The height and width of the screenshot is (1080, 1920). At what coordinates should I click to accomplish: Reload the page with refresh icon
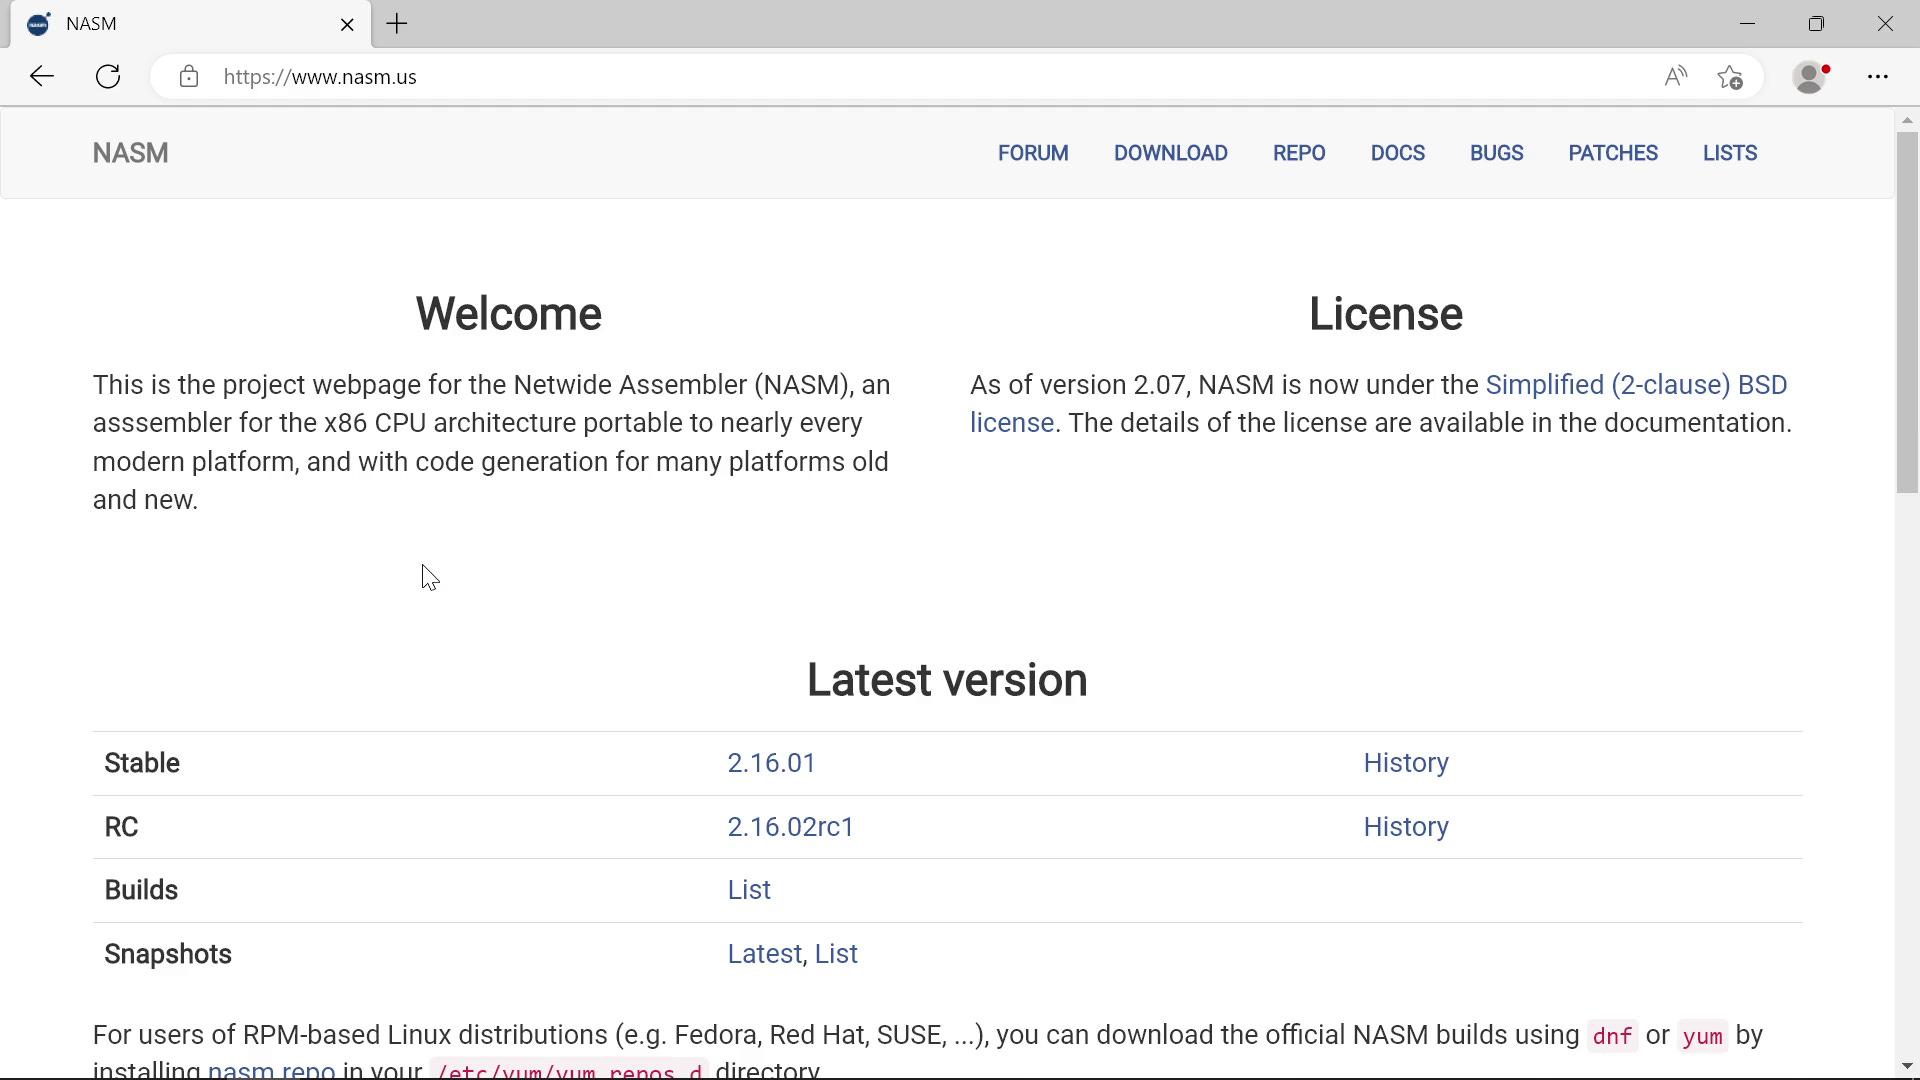108,77
